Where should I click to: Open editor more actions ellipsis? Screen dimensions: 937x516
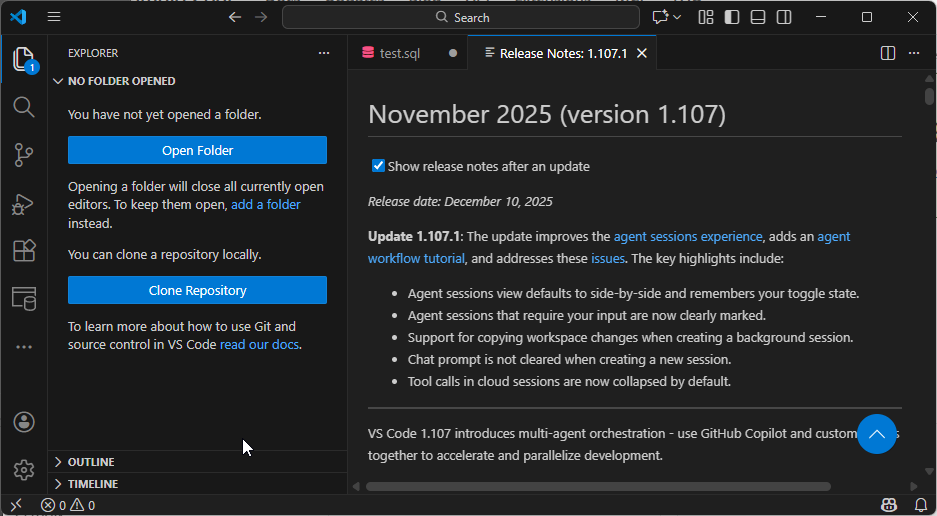click(x=914, y=53)
